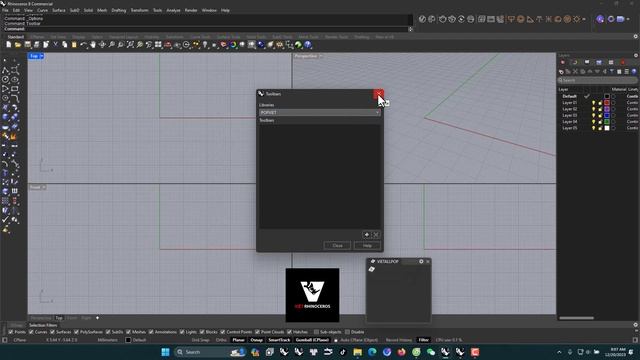Switch to the Standard toolbar tab
Viewport: 640px width, 360px height.
coord(16,37)
